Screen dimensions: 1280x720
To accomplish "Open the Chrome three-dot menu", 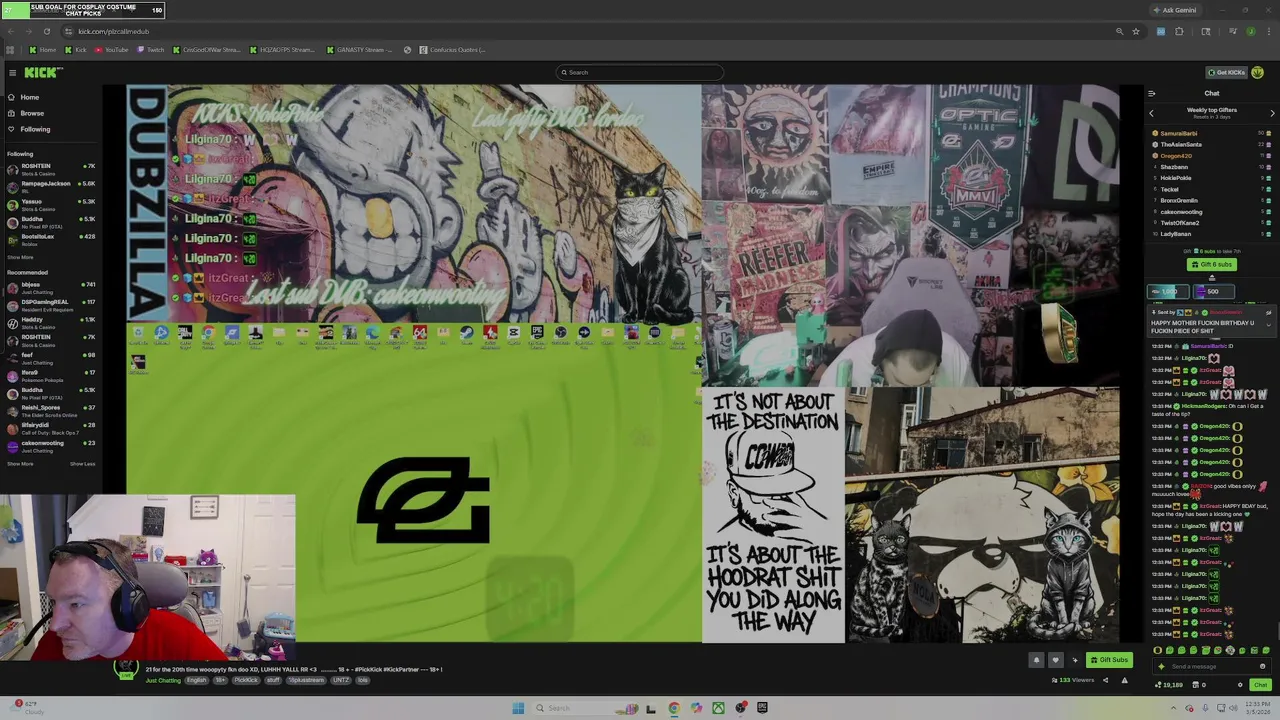I will pyautogui.click(x=1269, y=31).
